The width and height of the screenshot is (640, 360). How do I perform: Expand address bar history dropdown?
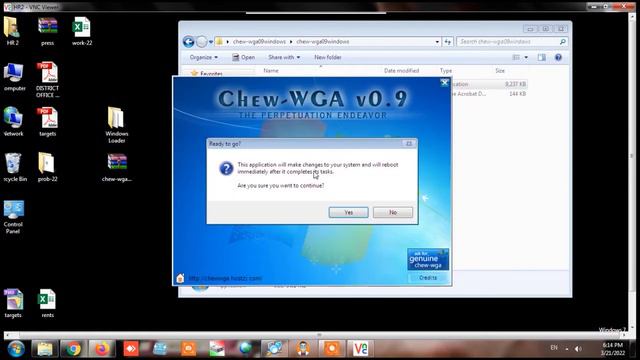coord(437,42)
